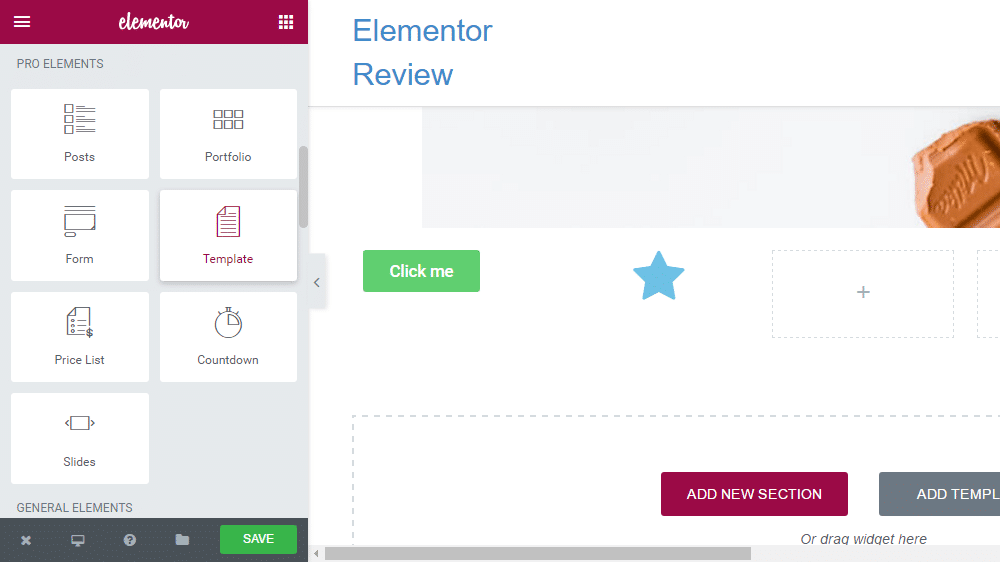Open the Elementor hamburger menu
Image resolution: width=1000 pixels, height=562 pixels.
22,22
